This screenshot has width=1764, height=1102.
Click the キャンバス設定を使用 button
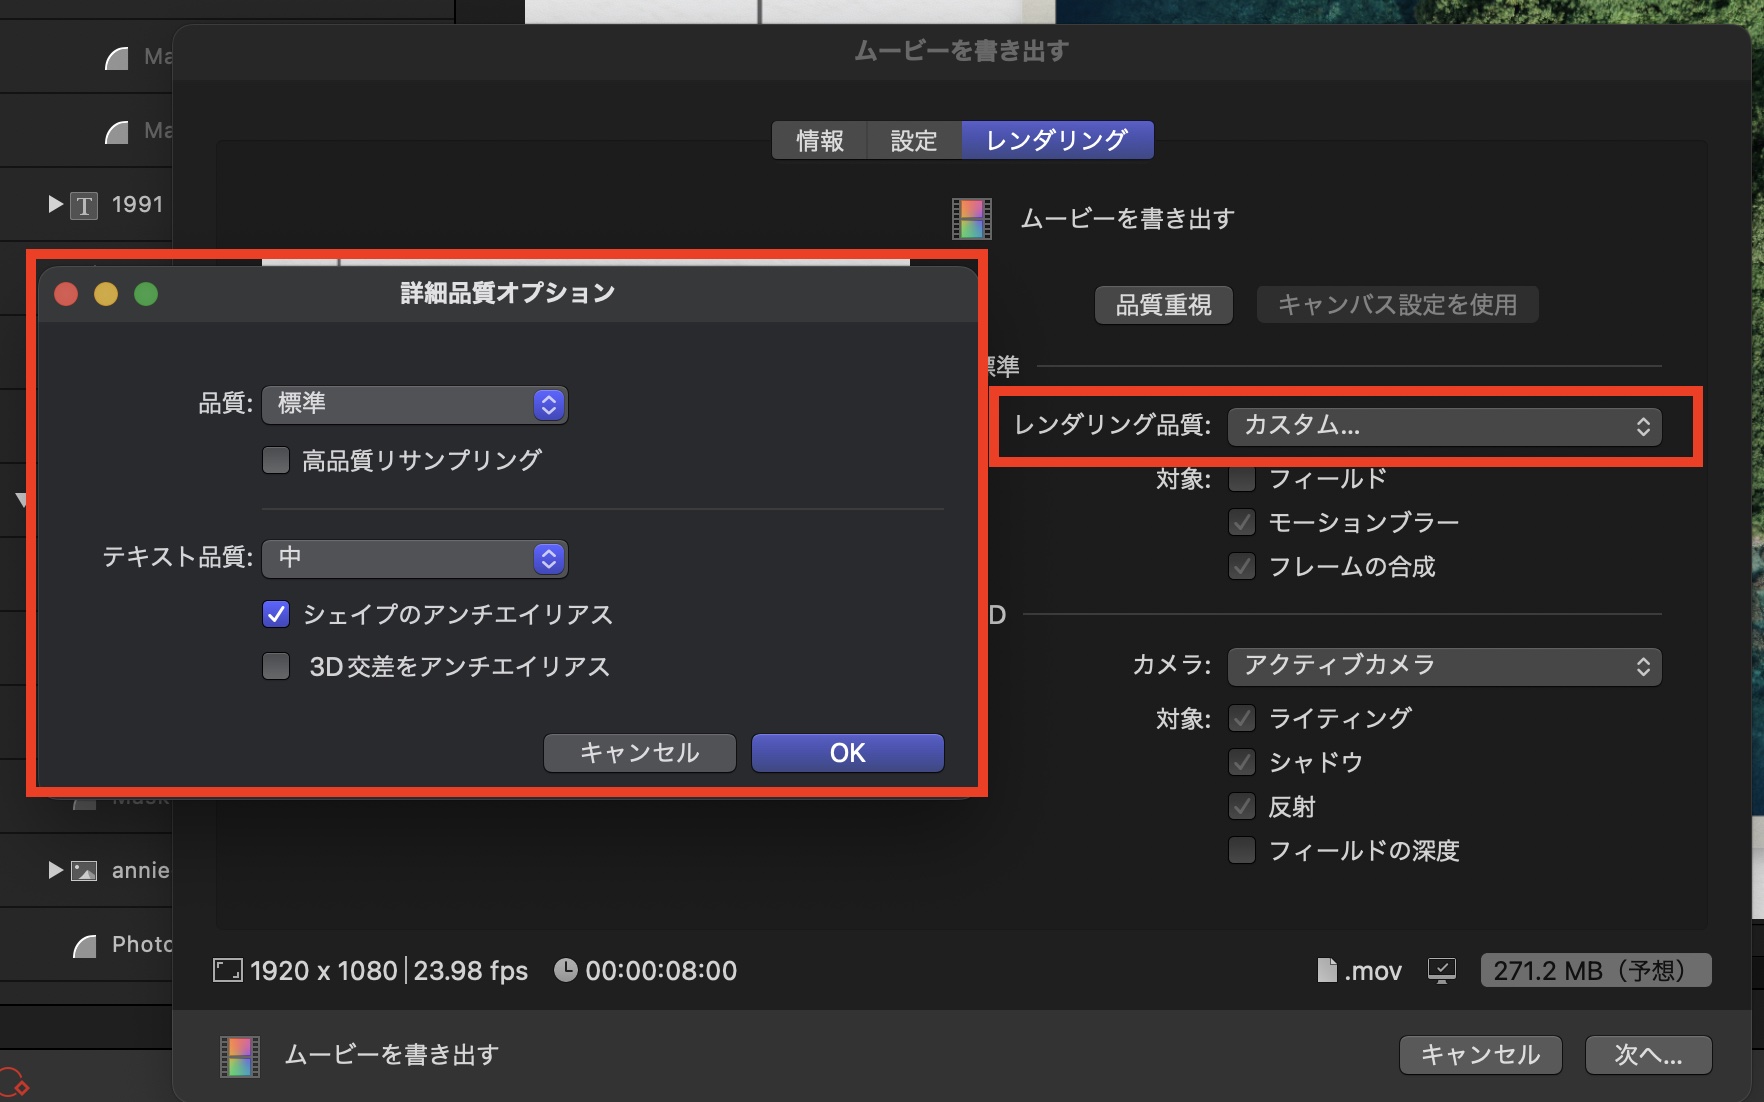pos(1398,305)
